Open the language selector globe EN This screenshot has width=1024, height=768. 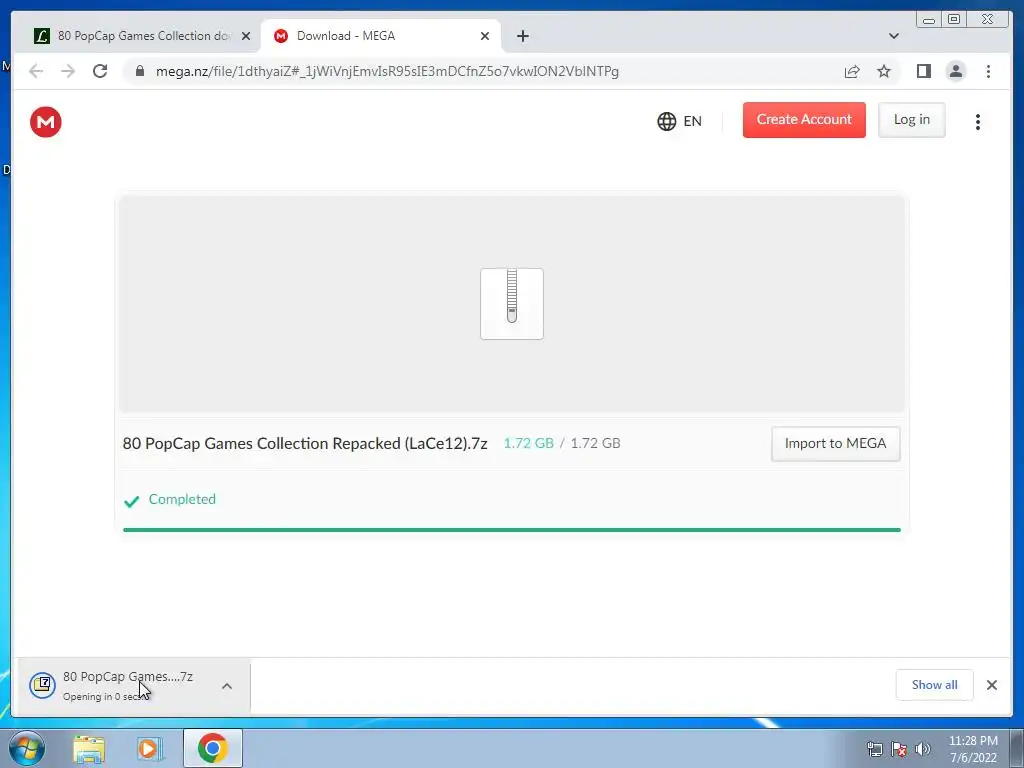point(679,121)
